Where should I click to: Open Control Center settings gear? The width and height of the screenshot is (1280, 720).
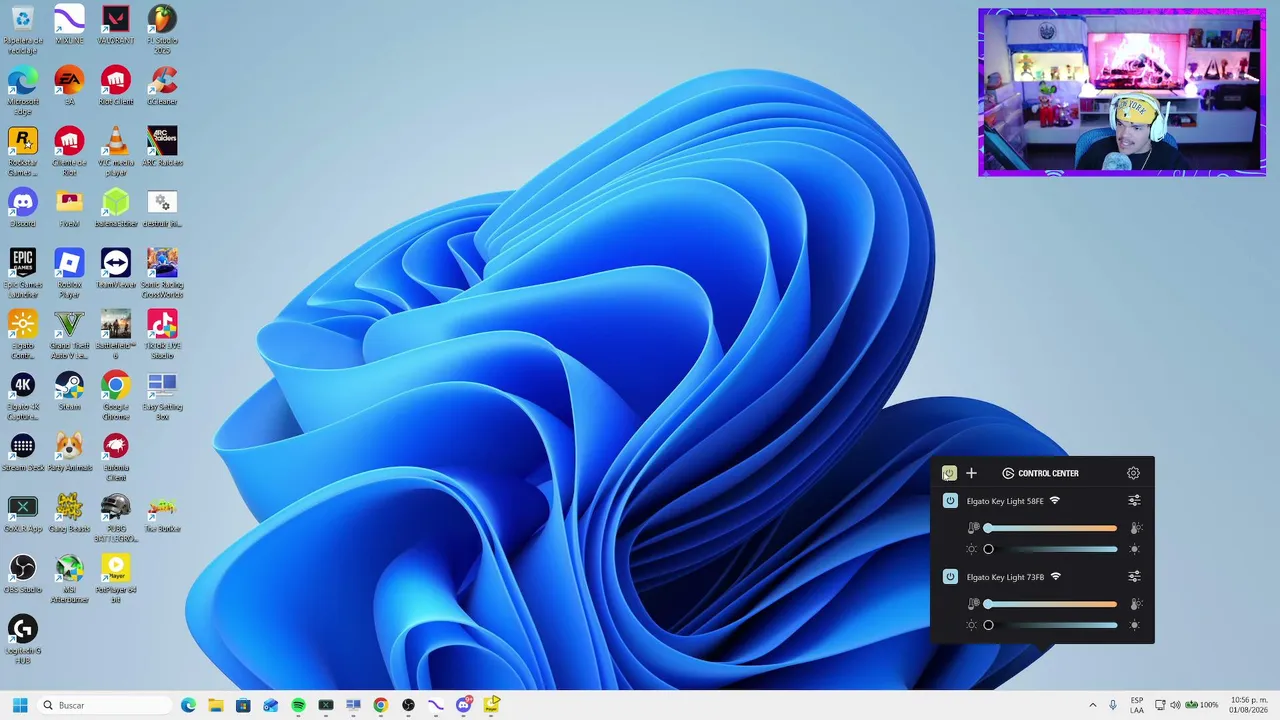click(1133, 473)
